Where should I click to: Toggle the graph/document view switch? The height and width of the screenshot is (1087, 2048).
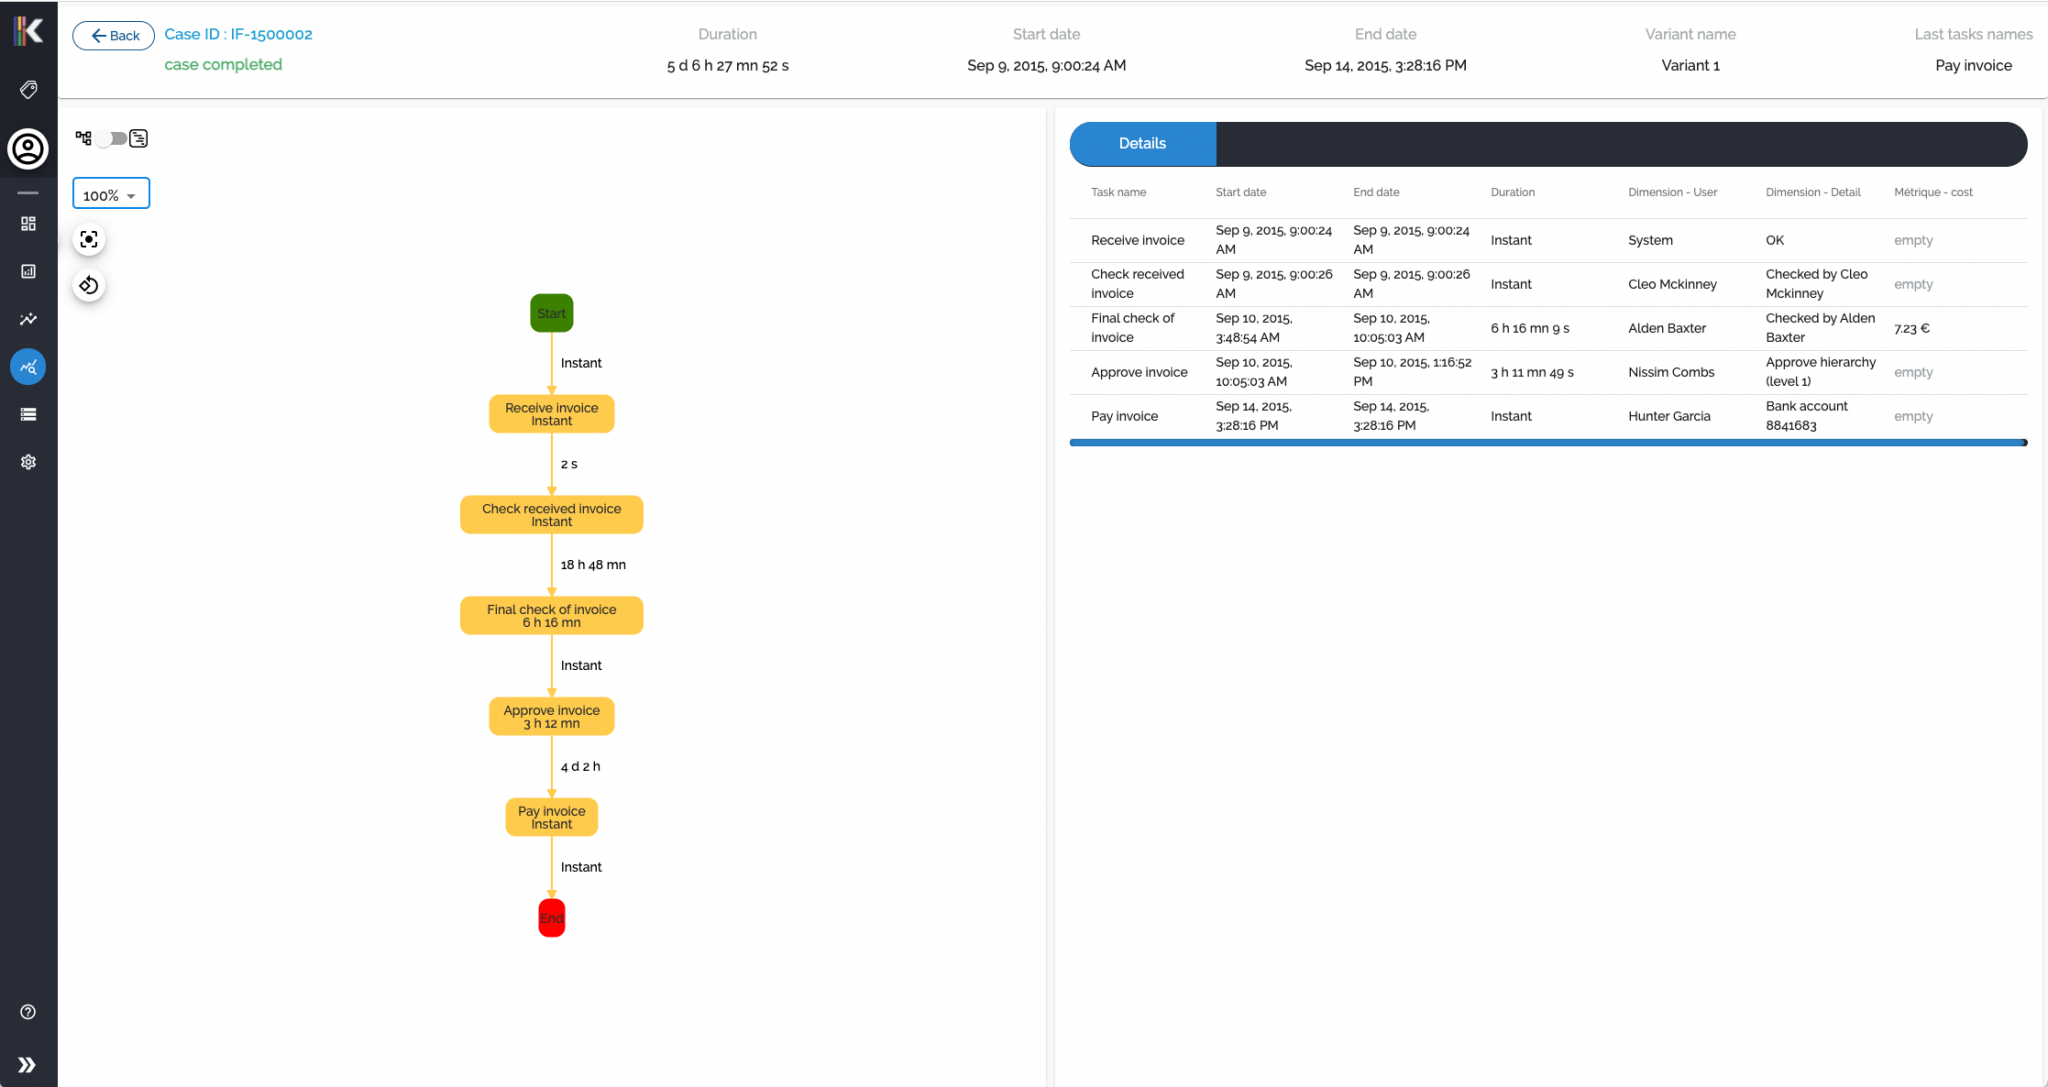click(x=111, y=138)
